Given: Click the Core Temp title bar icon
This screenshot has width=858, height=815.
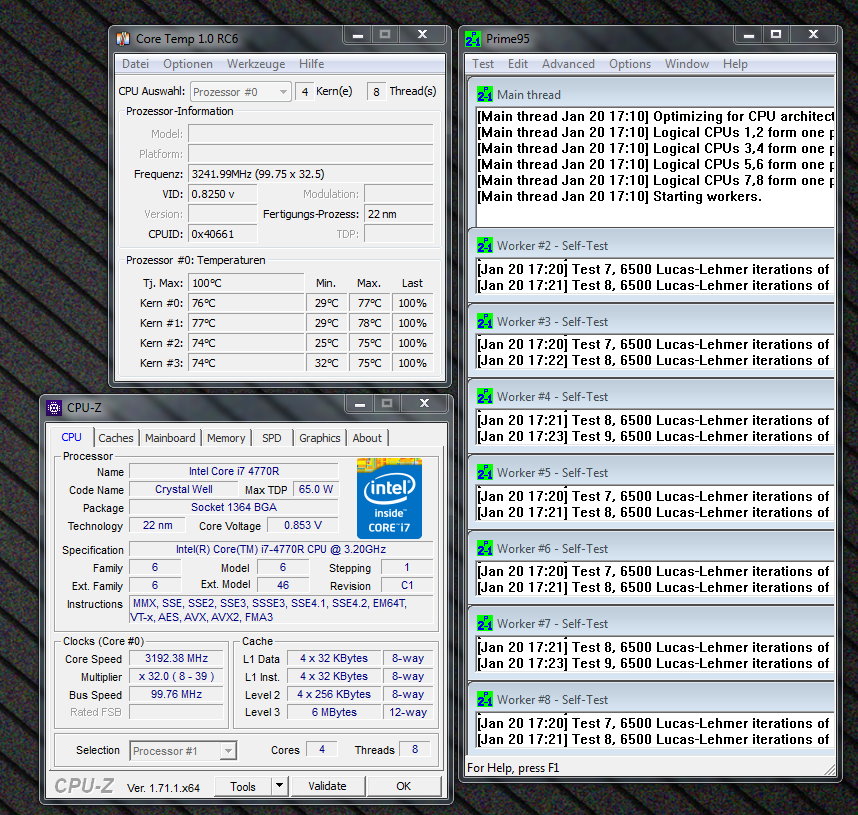Looking at the screenshot, I should click(123, 39).
